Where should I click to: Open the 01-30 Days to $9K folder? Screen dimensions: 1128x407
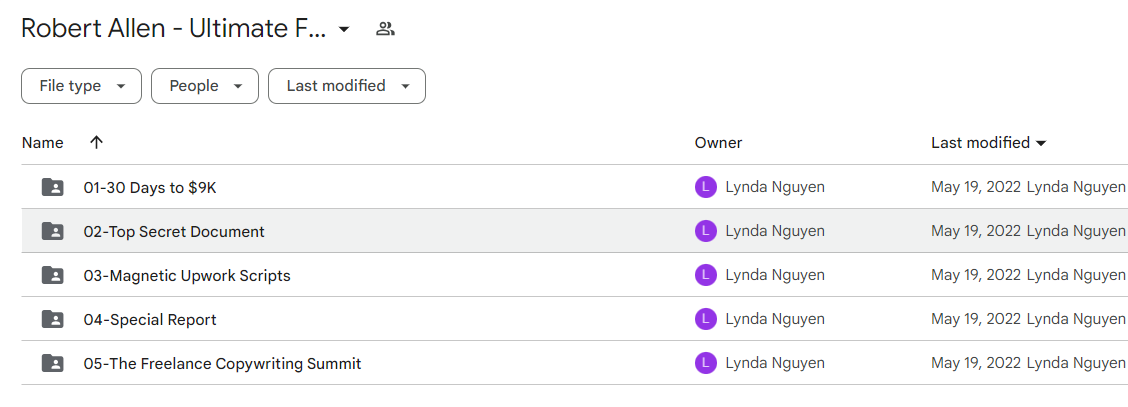[150, 188]
